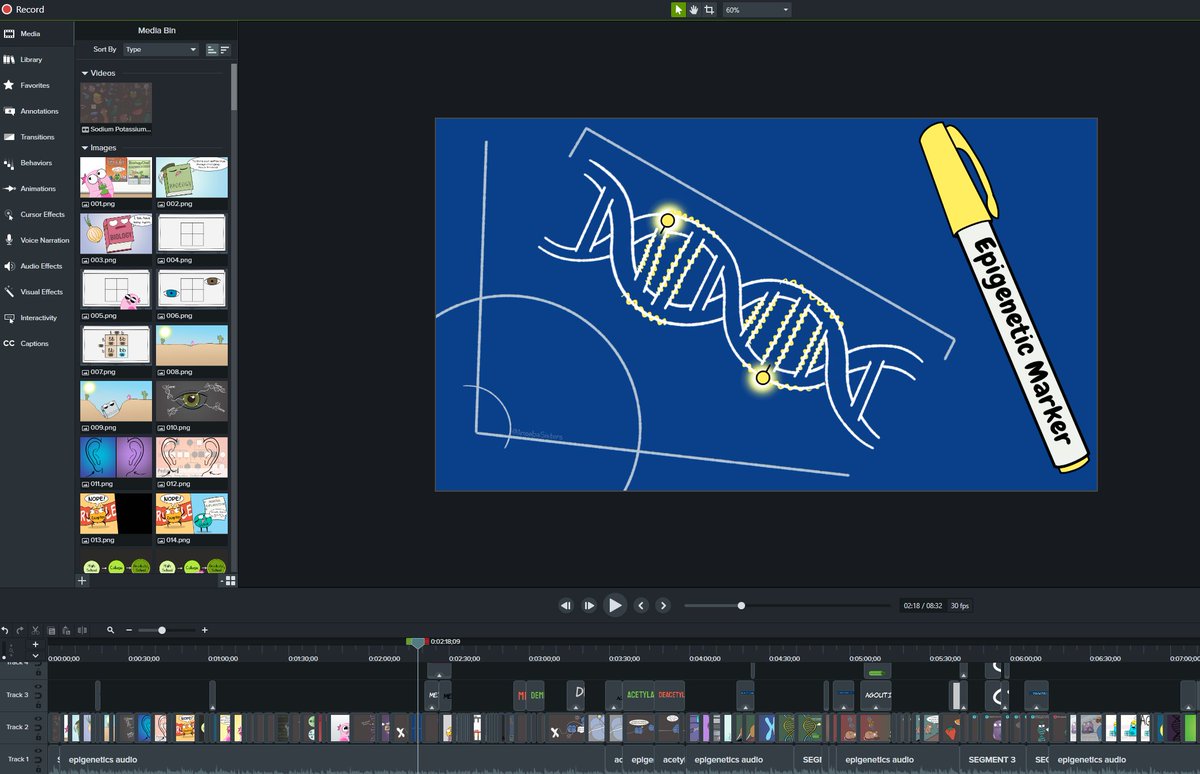
Task: Open the canvas zoom percentage dropdown
Action: tap(758, 8)
